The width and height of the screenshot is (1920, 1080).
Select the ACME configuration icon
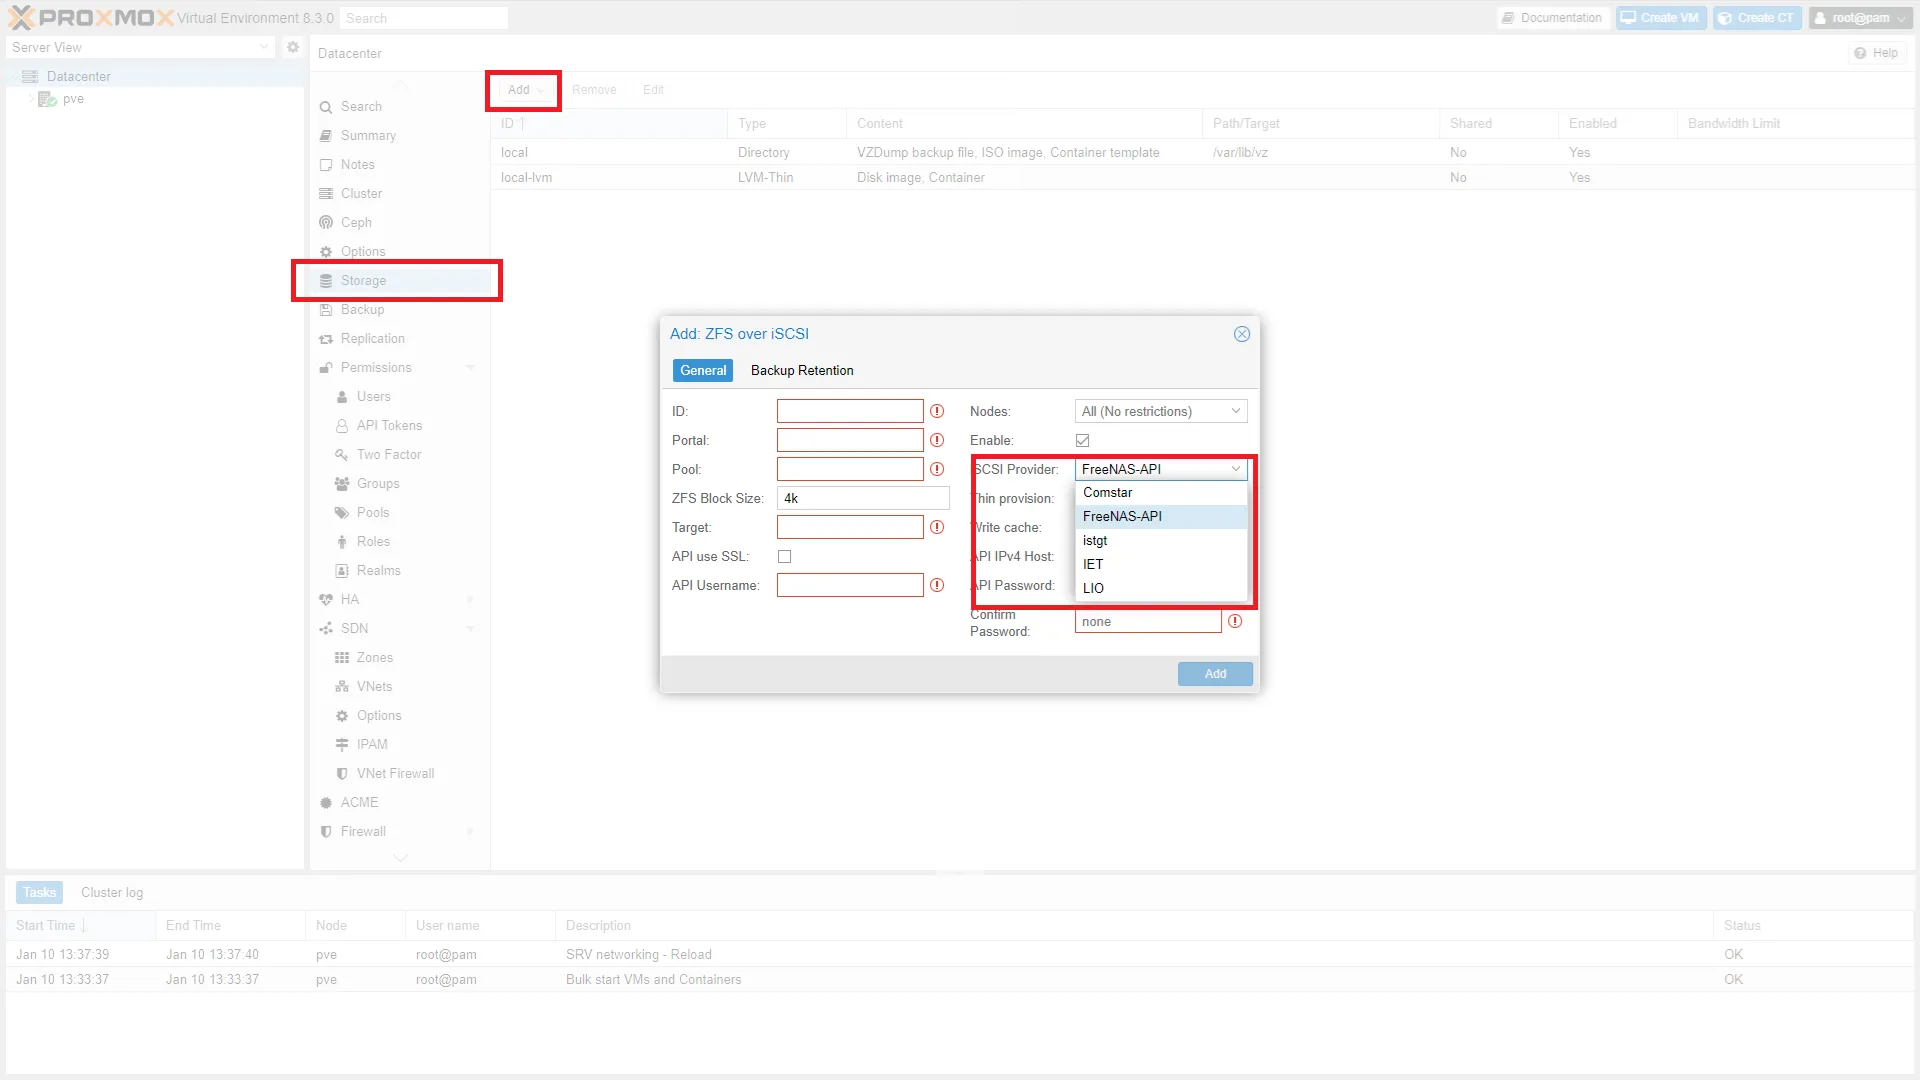point(325,802)
